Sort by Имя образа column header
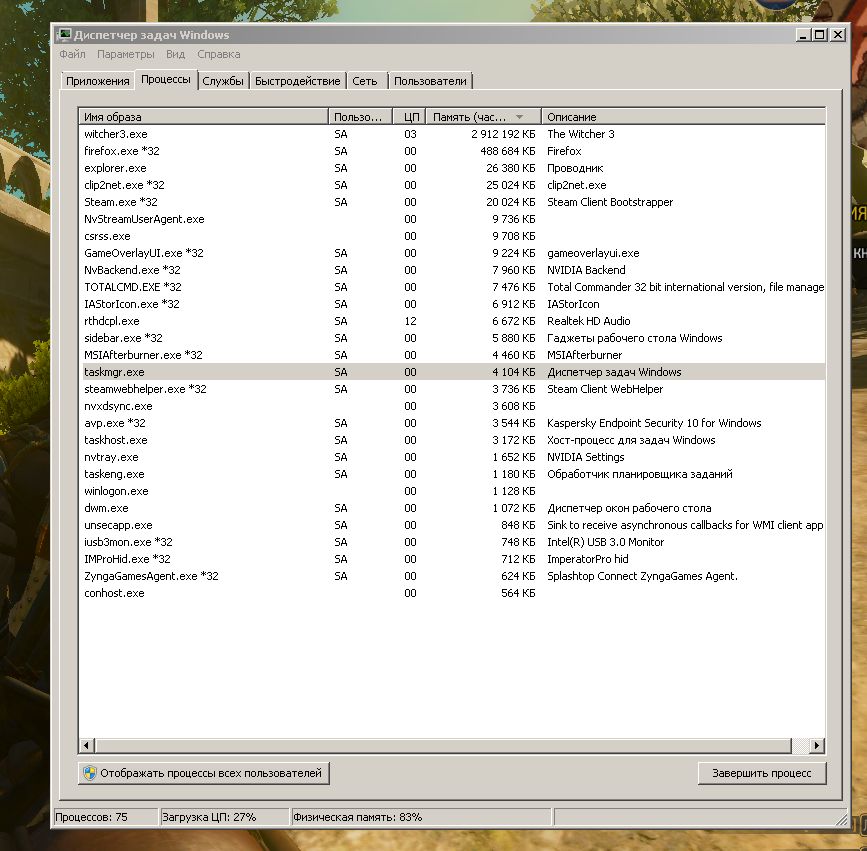 (x=203, y=117)
